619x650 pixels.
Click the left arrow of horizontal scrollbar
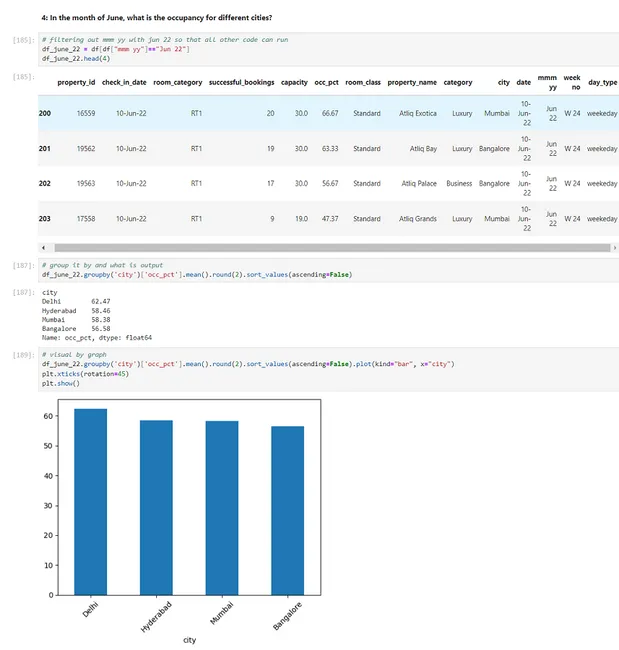click(43, 248)
